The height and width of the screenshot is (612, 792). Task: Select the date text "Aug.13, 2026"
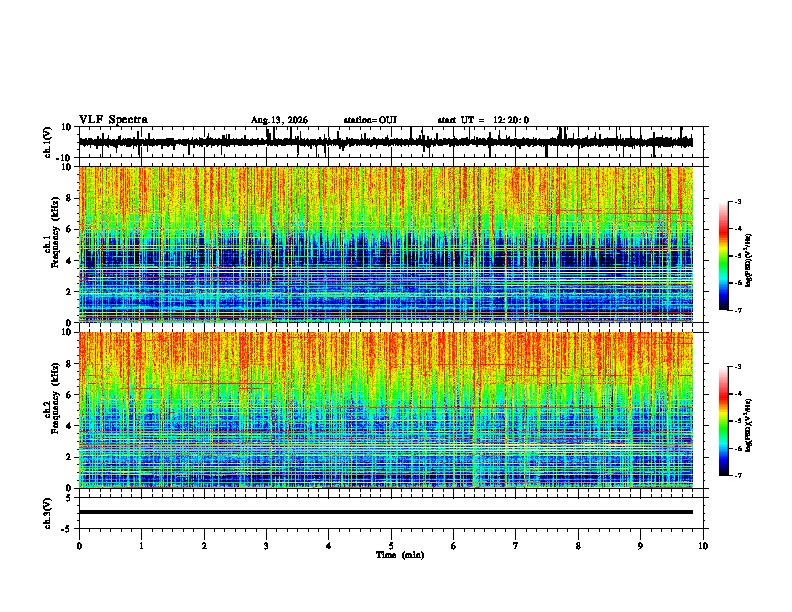(279, 120)
